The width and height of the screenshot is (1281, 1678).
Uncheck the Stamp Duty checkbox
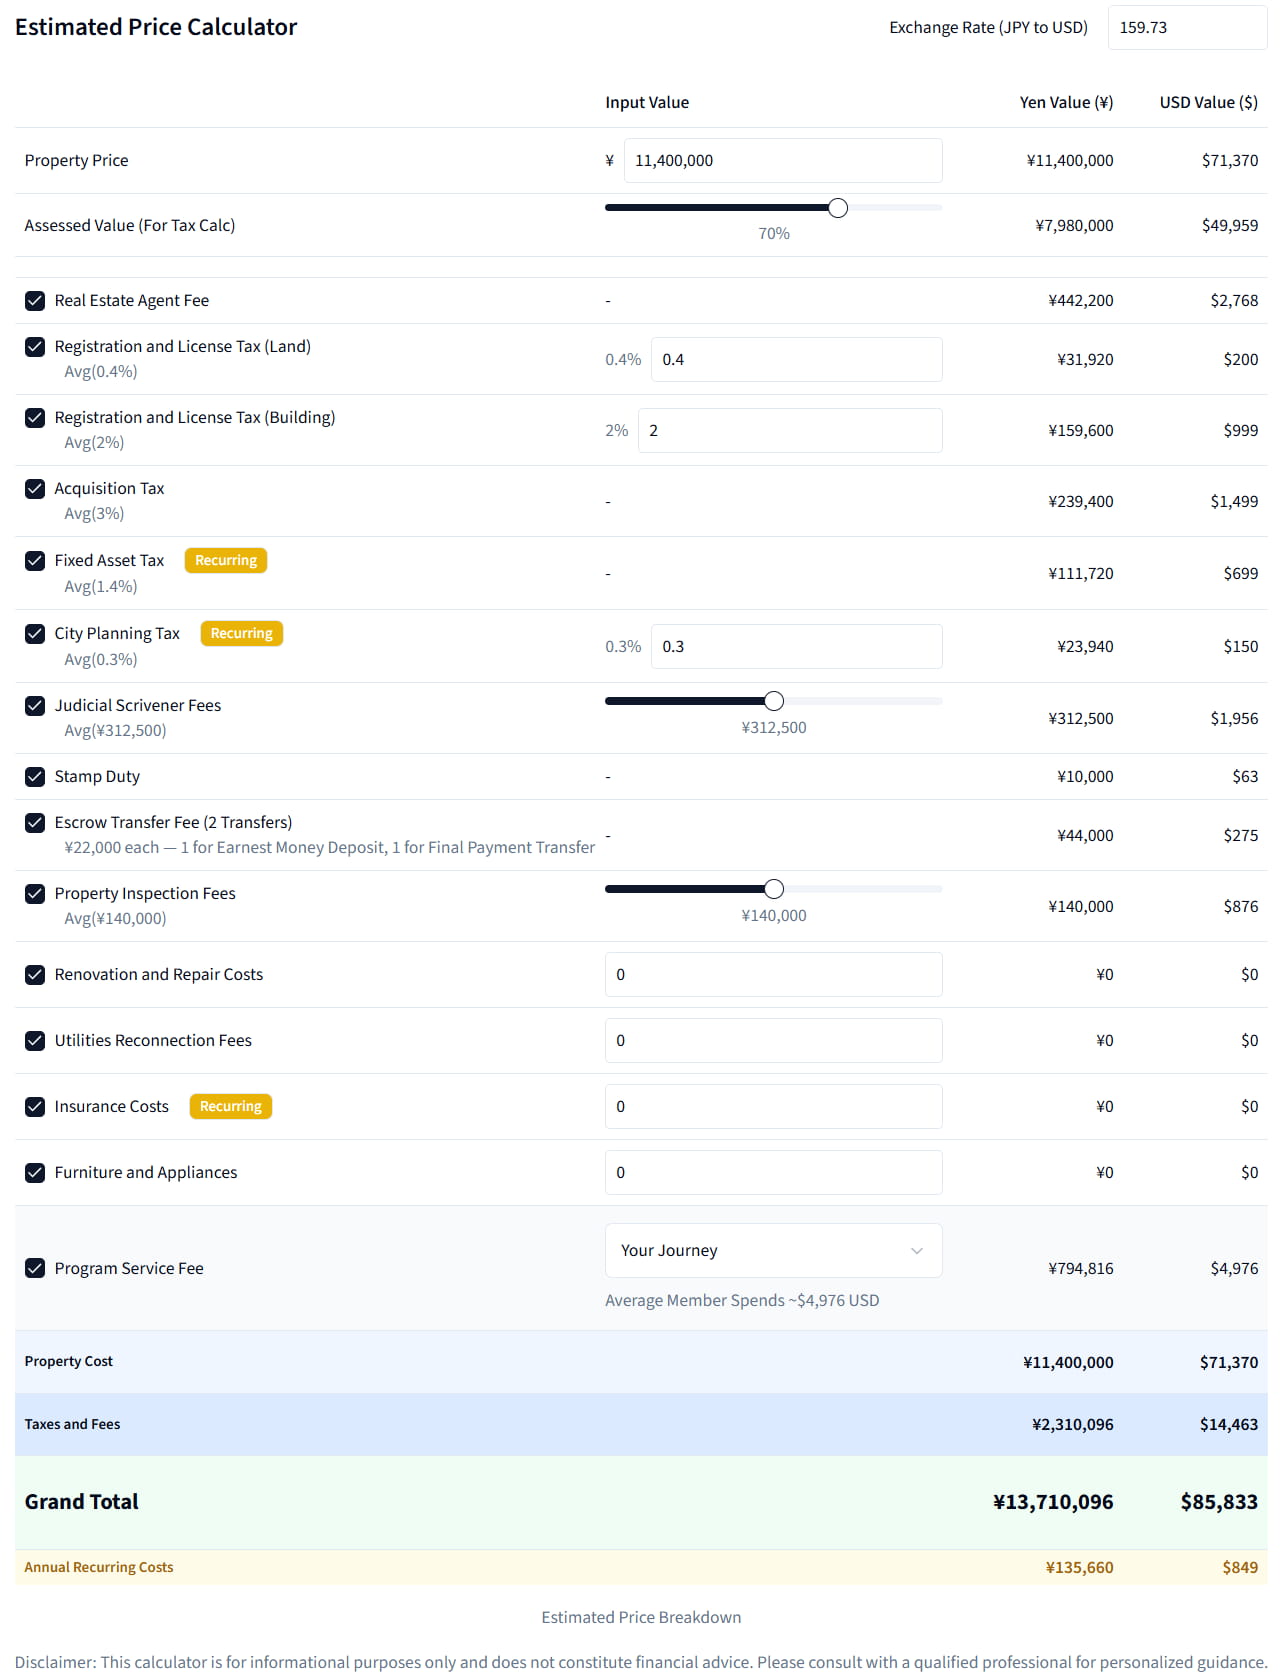[35, 777]
